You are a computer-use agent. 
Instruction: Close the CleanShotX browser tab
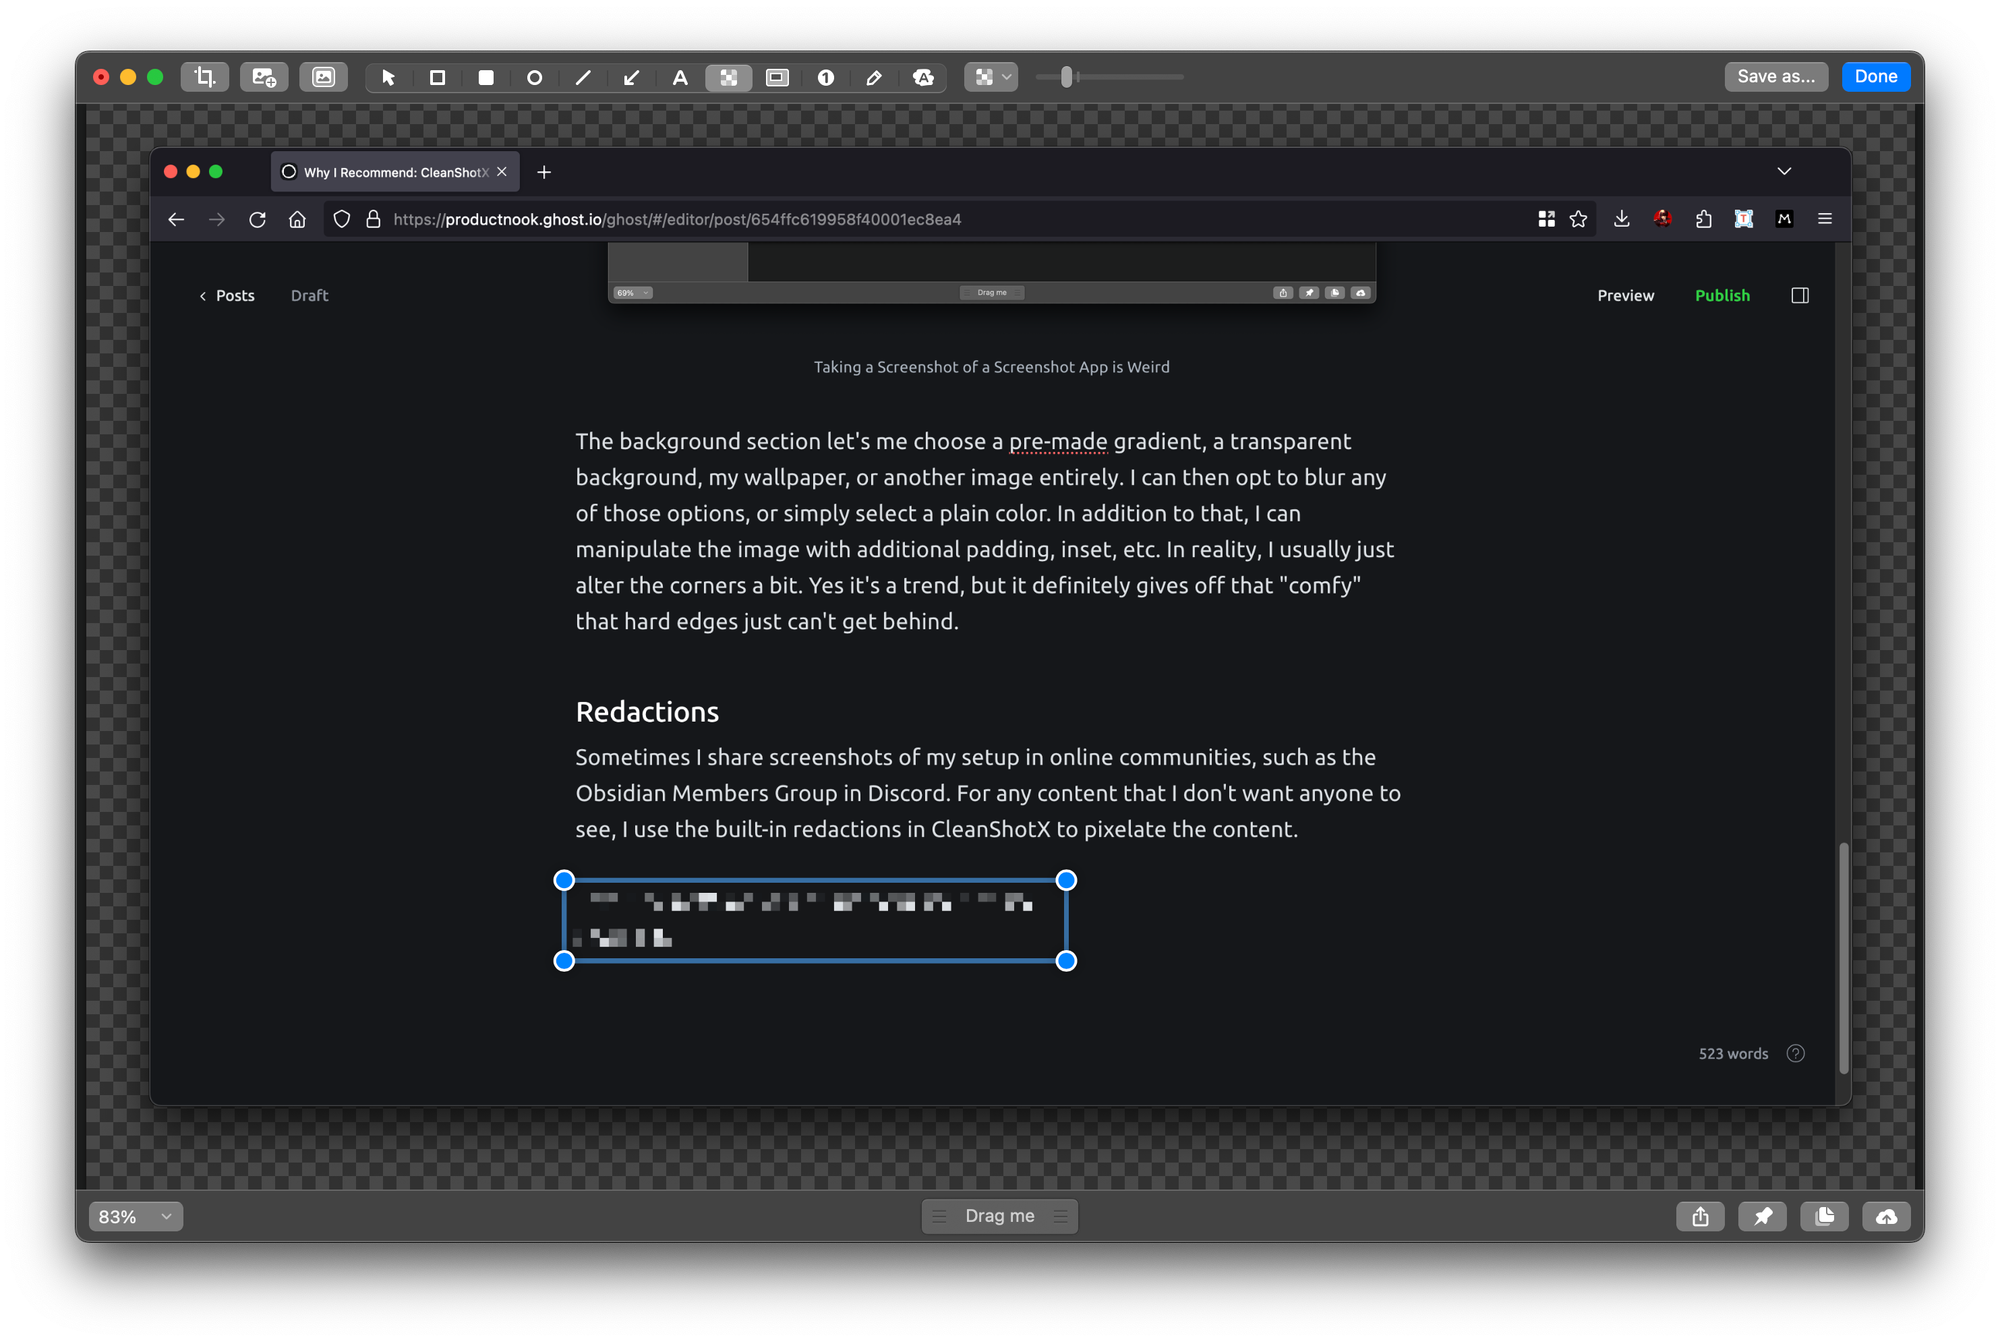click(x=502, y=172)
